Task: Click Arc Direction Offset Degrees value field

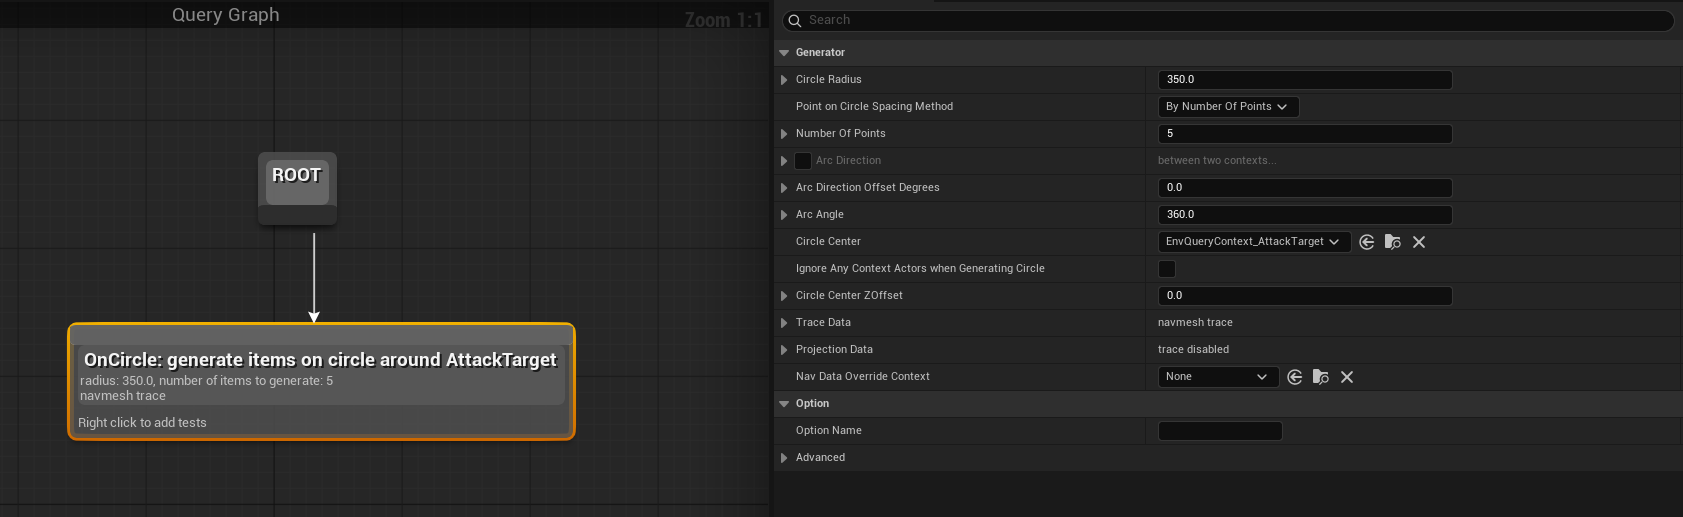Action: 1305,188
